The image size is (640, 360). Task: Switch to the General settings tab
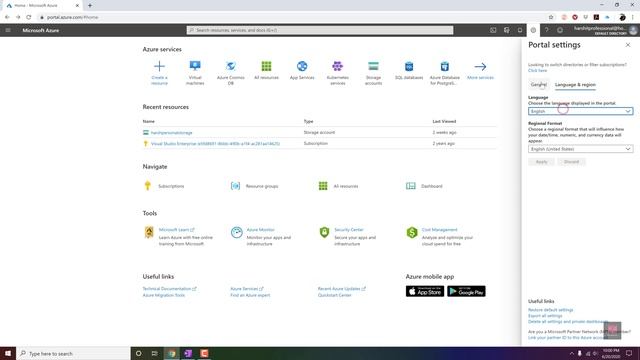538,84
